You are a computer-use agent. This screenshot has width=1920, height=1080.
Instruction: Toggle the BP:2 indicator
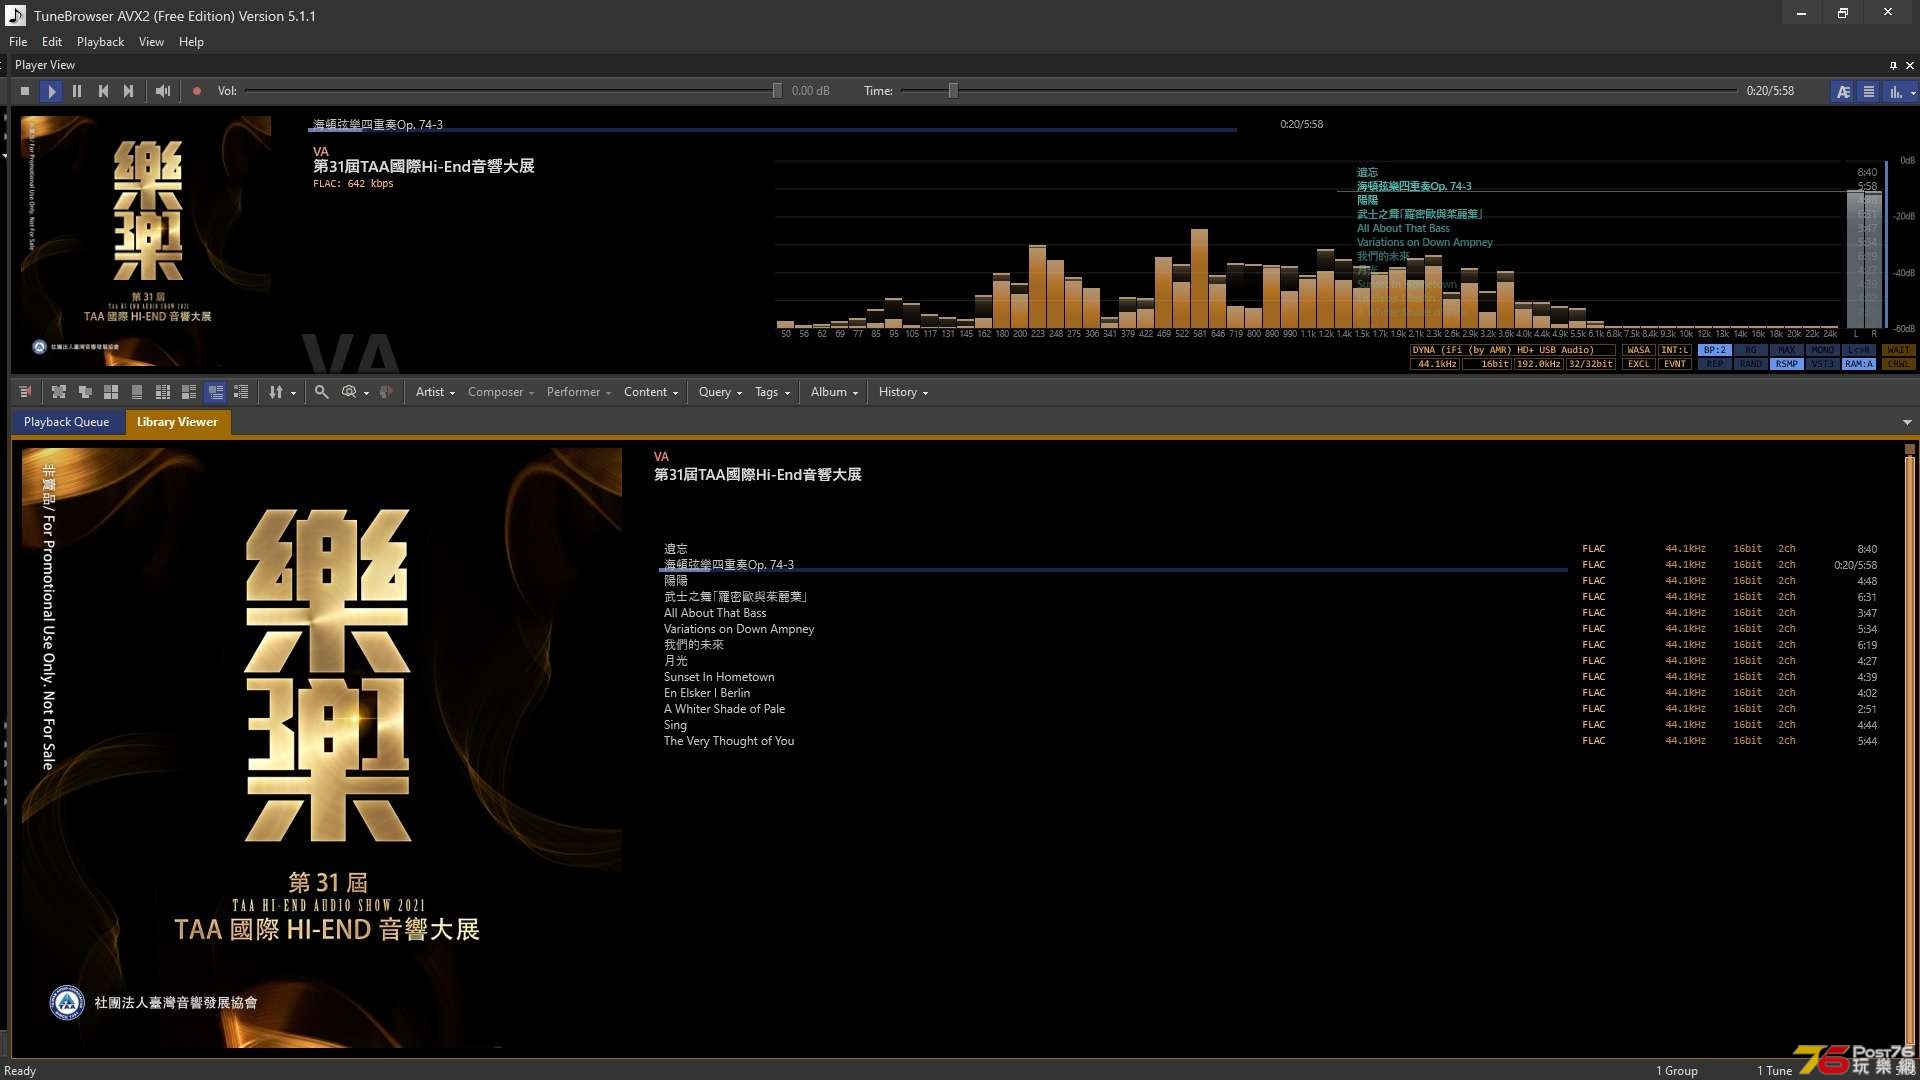(x=1715, y=350)
